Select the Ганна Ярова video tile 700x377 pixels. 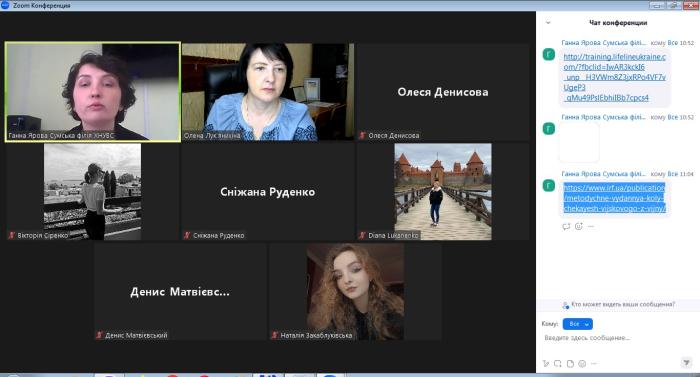tap(93, 92)
